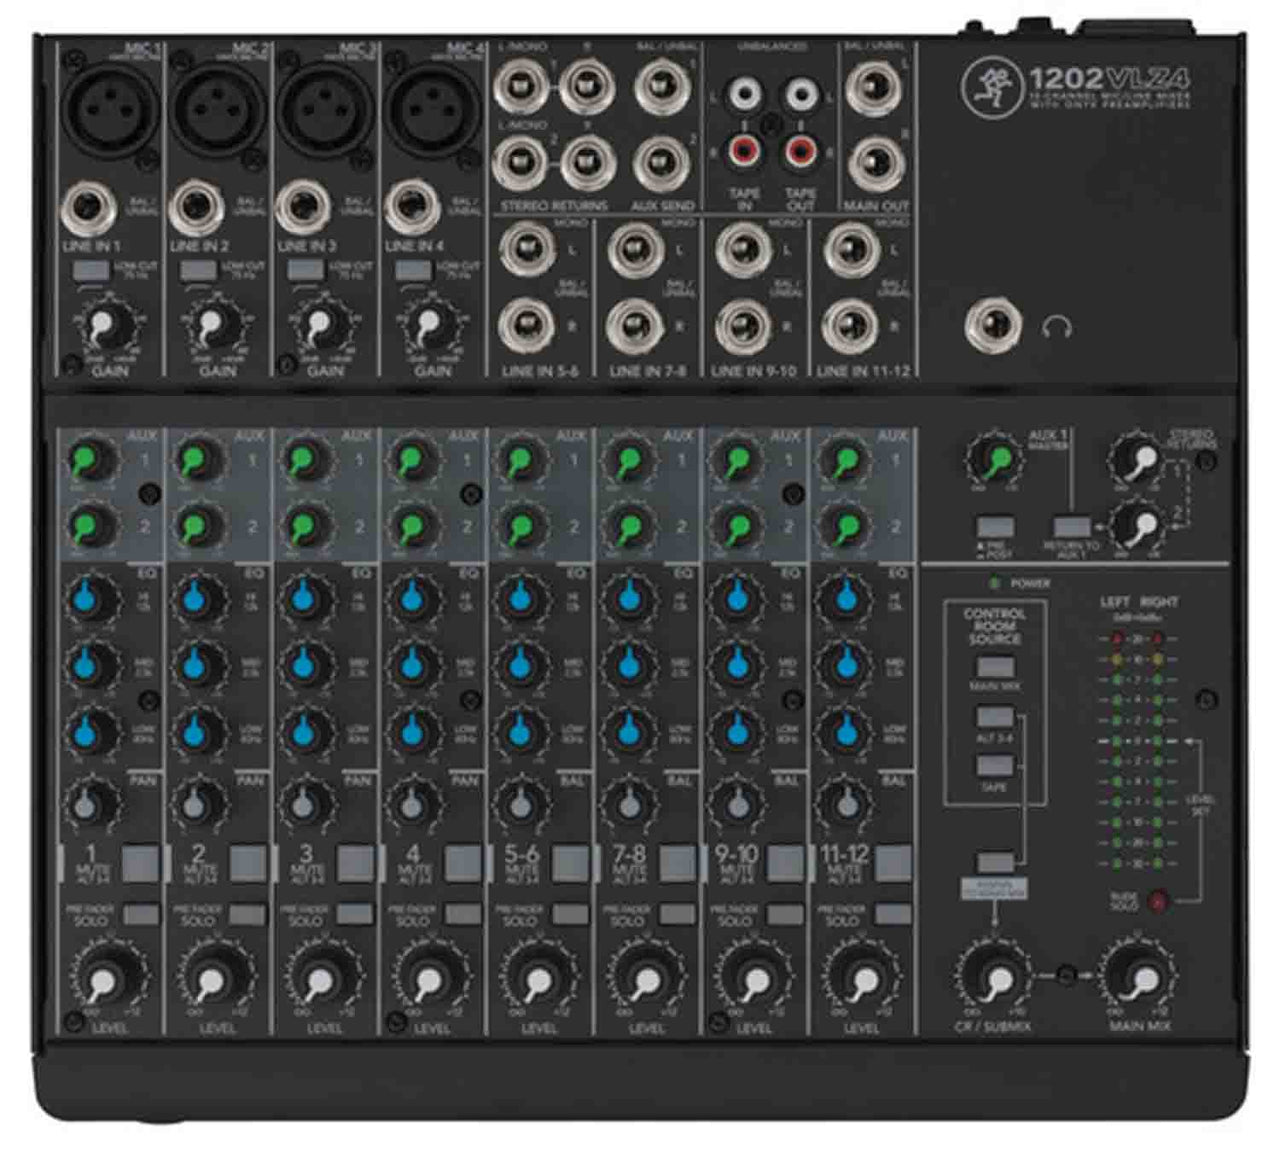Click the AUX SEND 1 jack
The image size is (1280, 1158).
click(660, 88)
